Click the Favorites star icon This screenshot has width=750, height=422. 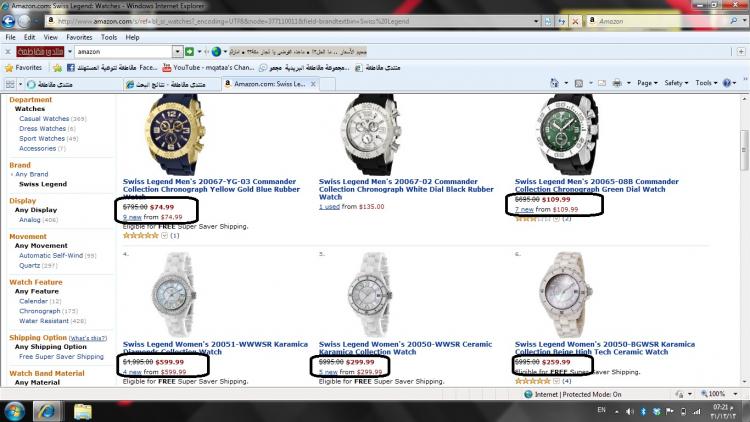9,68
